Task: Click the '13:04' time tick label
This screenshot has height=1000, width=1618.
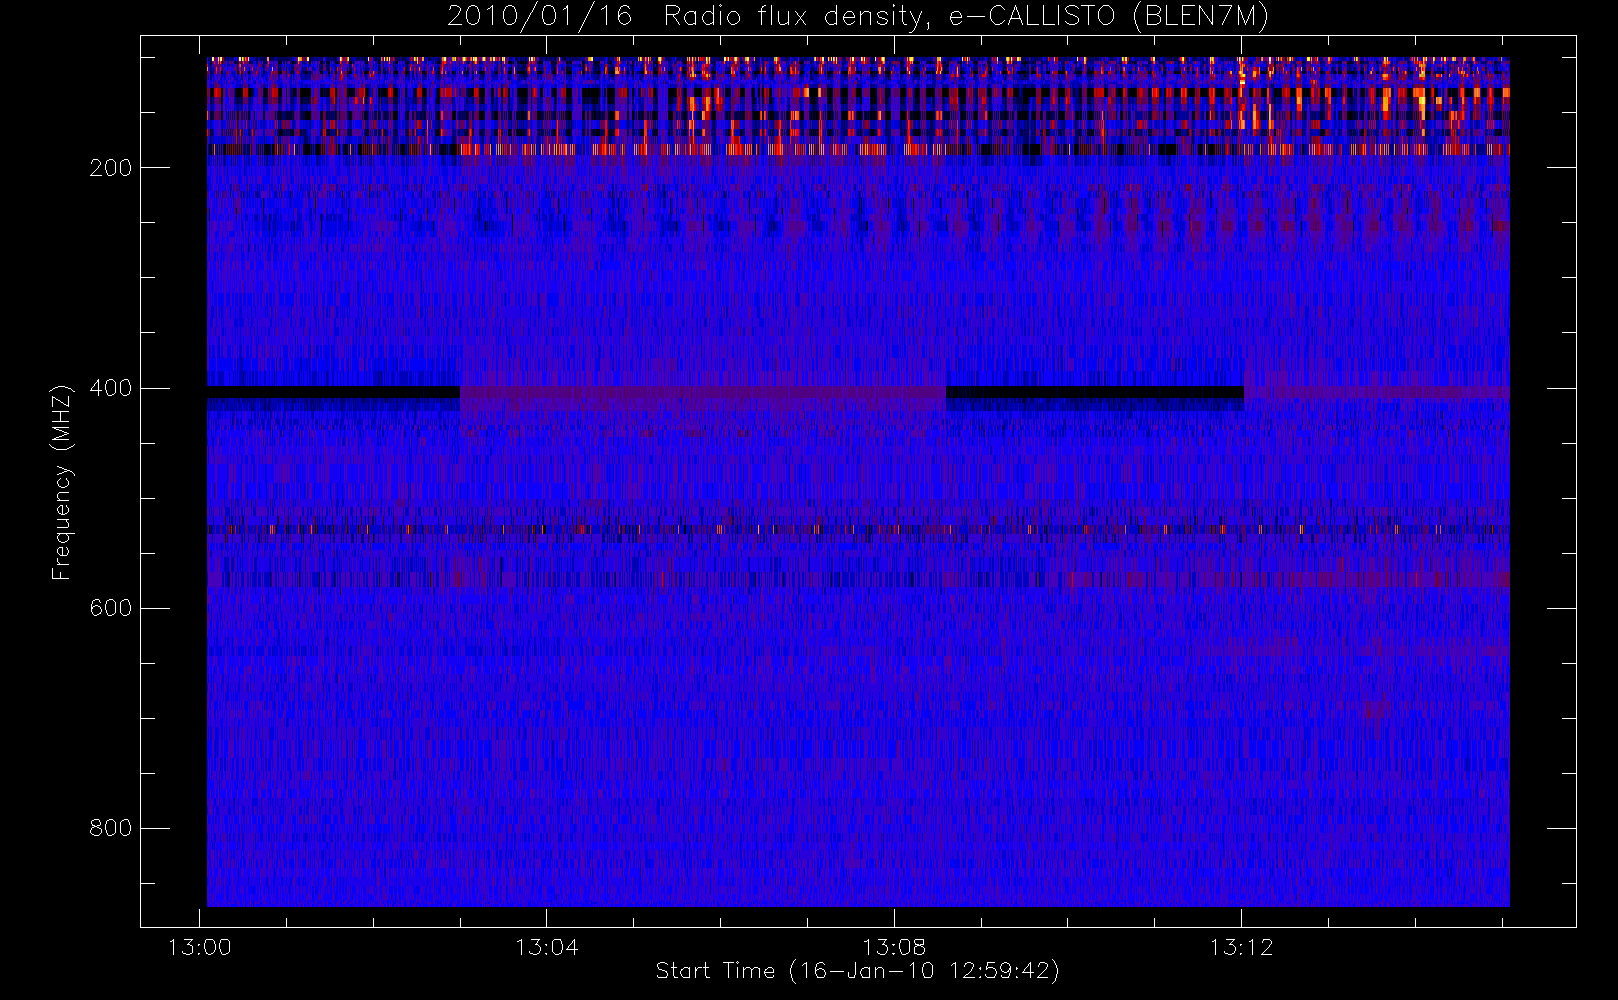Action: pyautogui.click(x=547, y=947)
